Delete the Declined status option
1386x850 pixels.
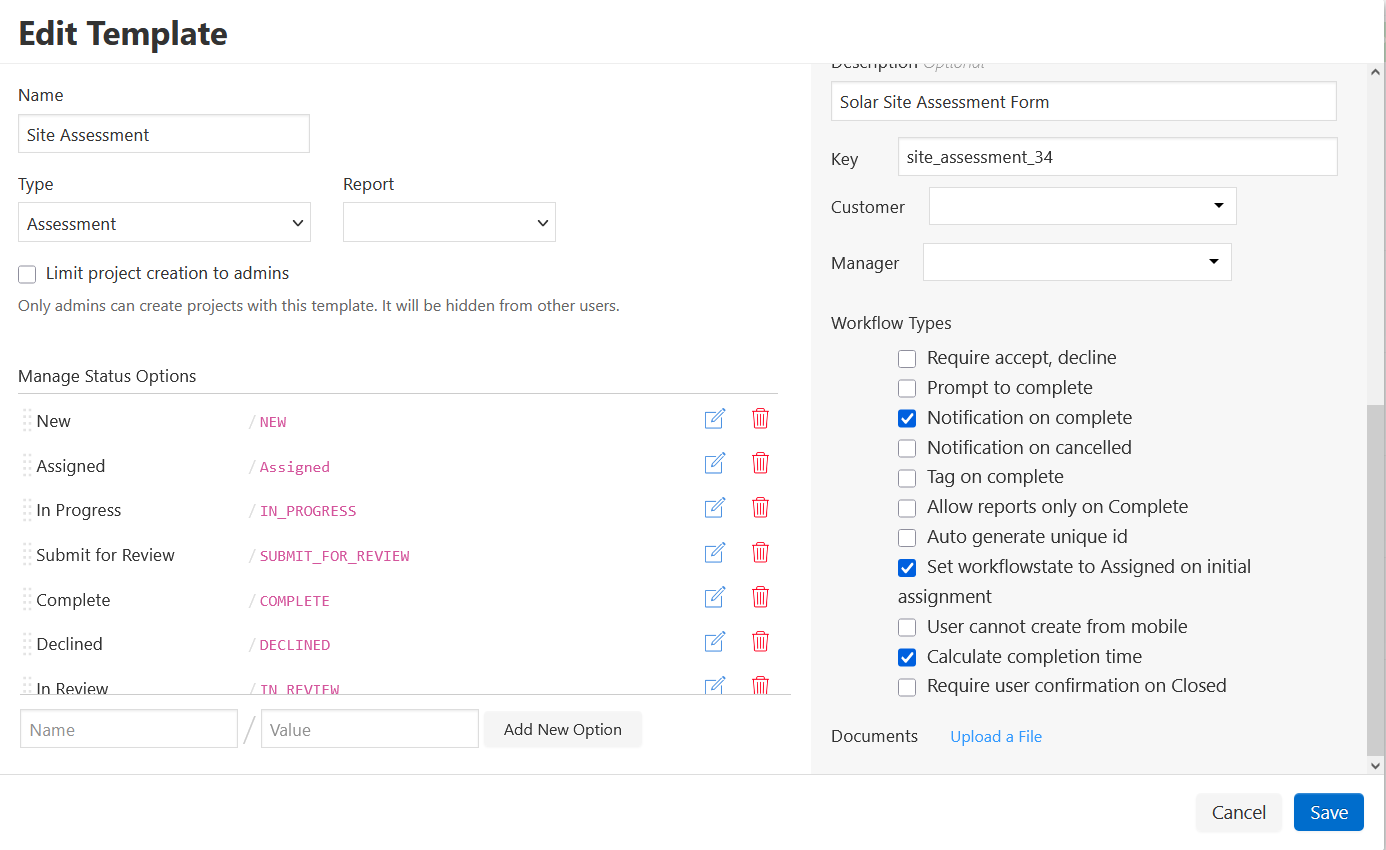click(x=760, y=641)
